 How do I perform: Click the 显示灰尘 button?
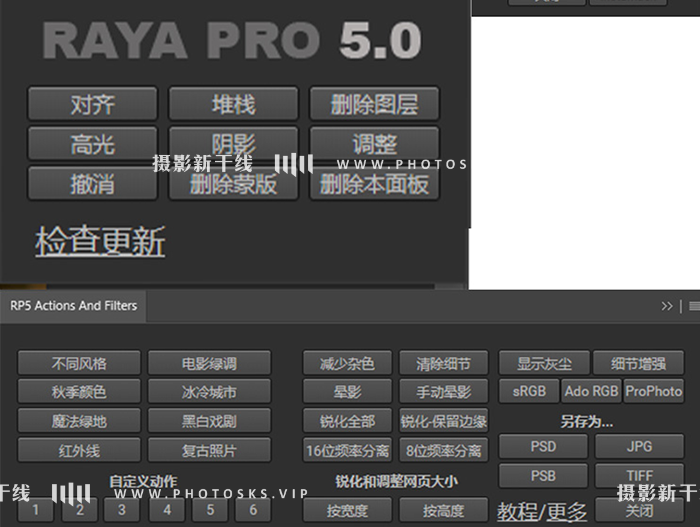[x=544, y=363]
